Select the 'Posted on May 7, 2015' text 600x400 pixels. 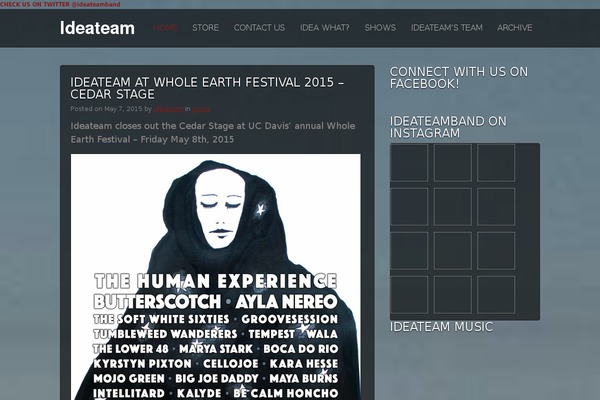pyautogui.click(x=106, y=109)
